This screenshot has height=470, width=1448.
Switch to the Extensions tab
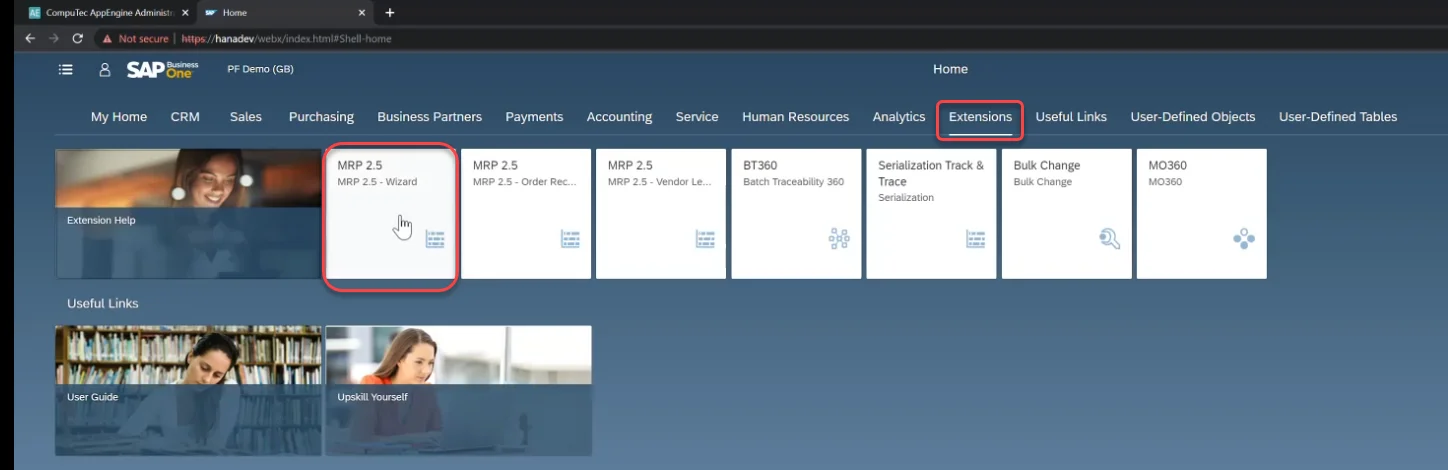click(x=980, y=117)
